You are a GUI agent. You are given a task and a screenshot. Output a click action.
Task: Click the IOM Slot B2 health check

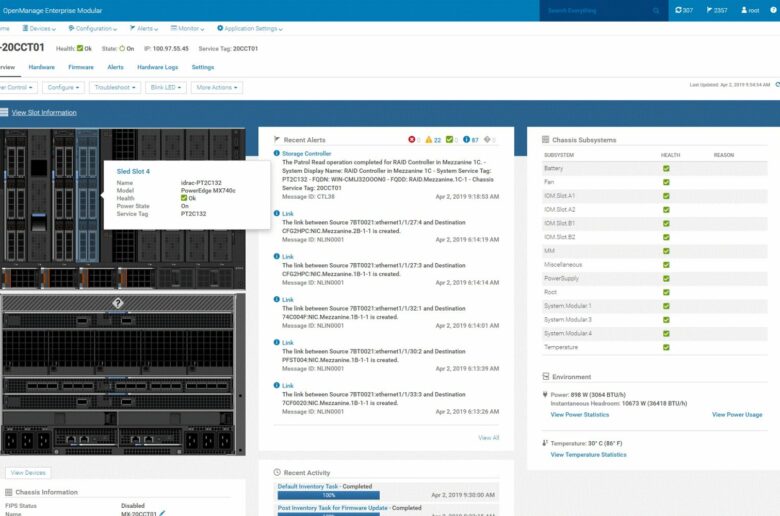666,237
